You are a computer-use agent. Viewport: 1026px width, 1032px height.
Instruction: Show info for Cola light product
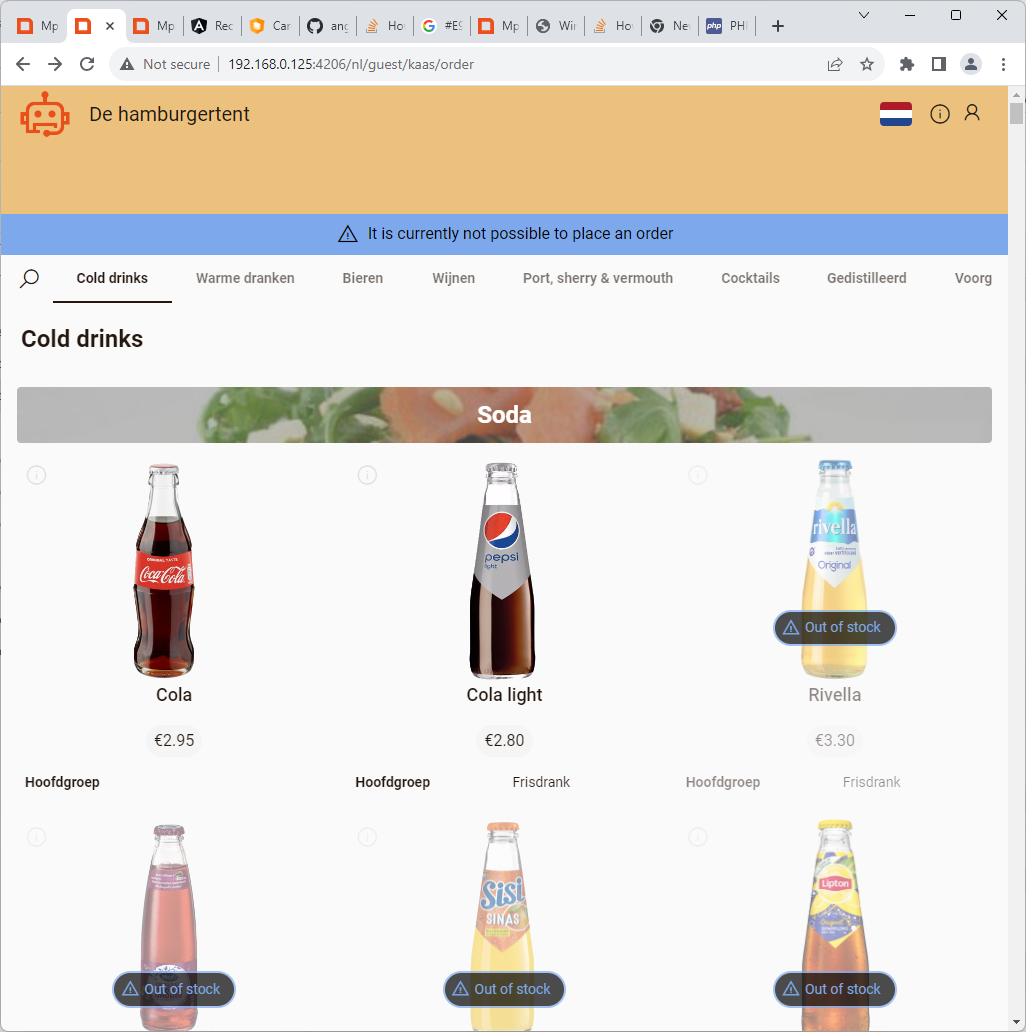(367, 475)
